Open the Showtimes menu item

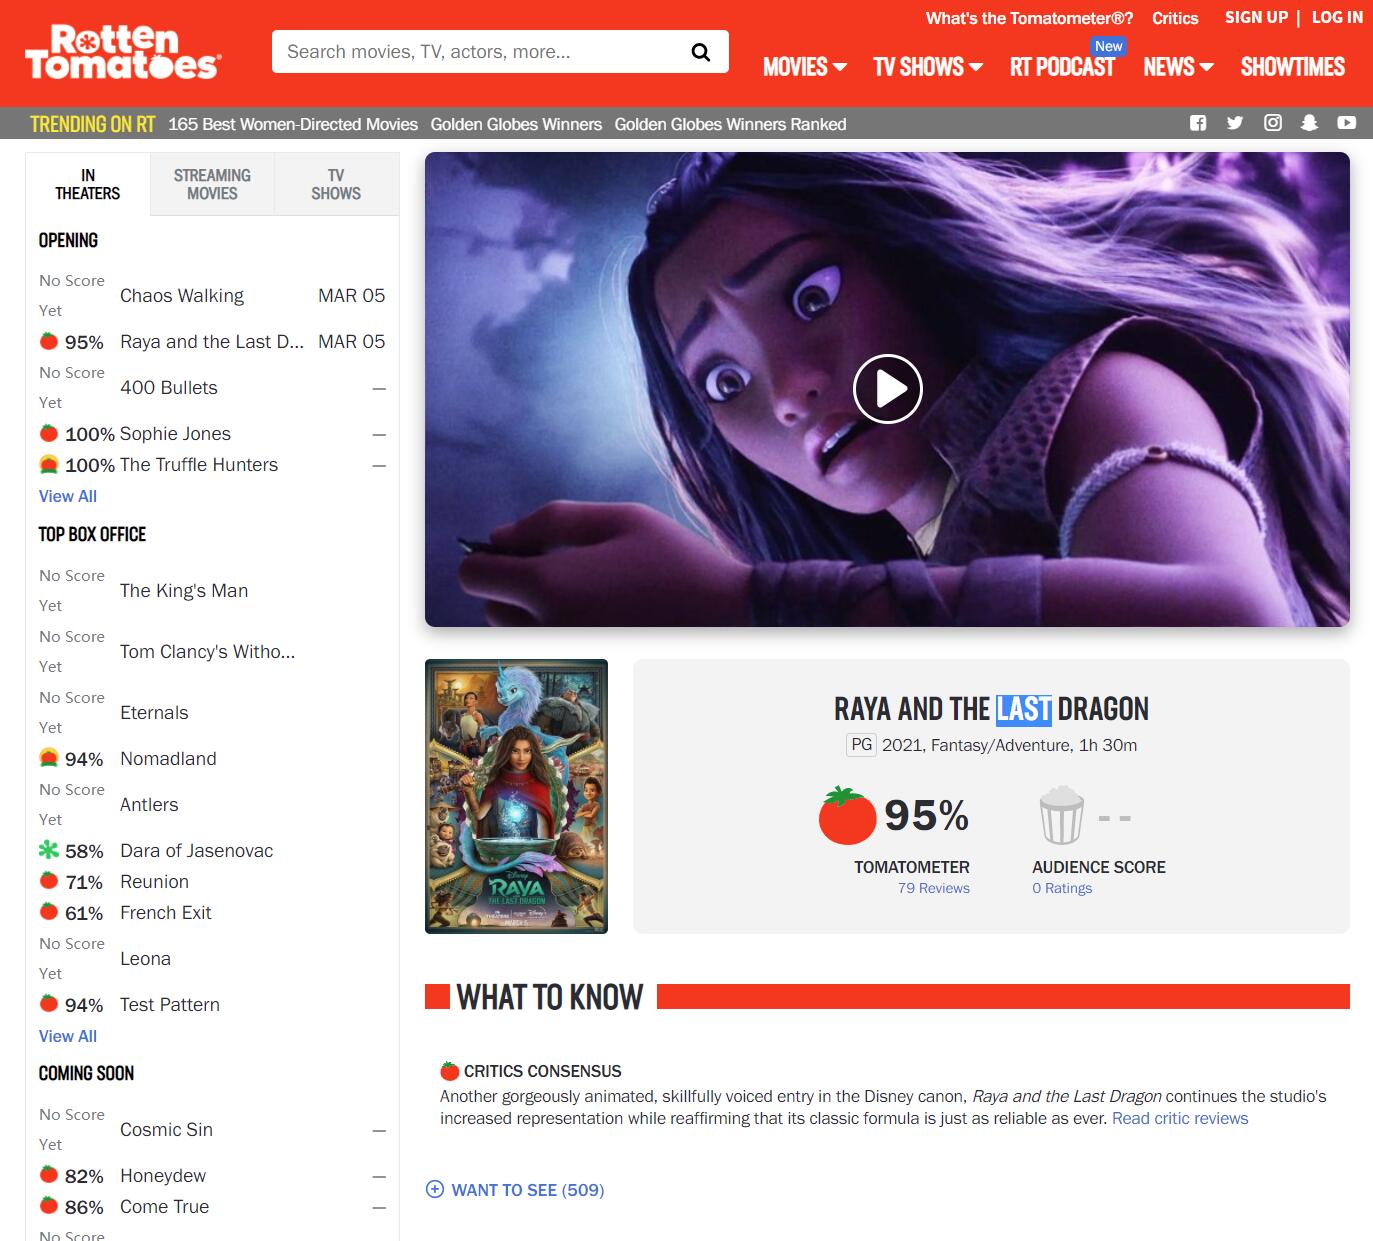point(1293,67)
